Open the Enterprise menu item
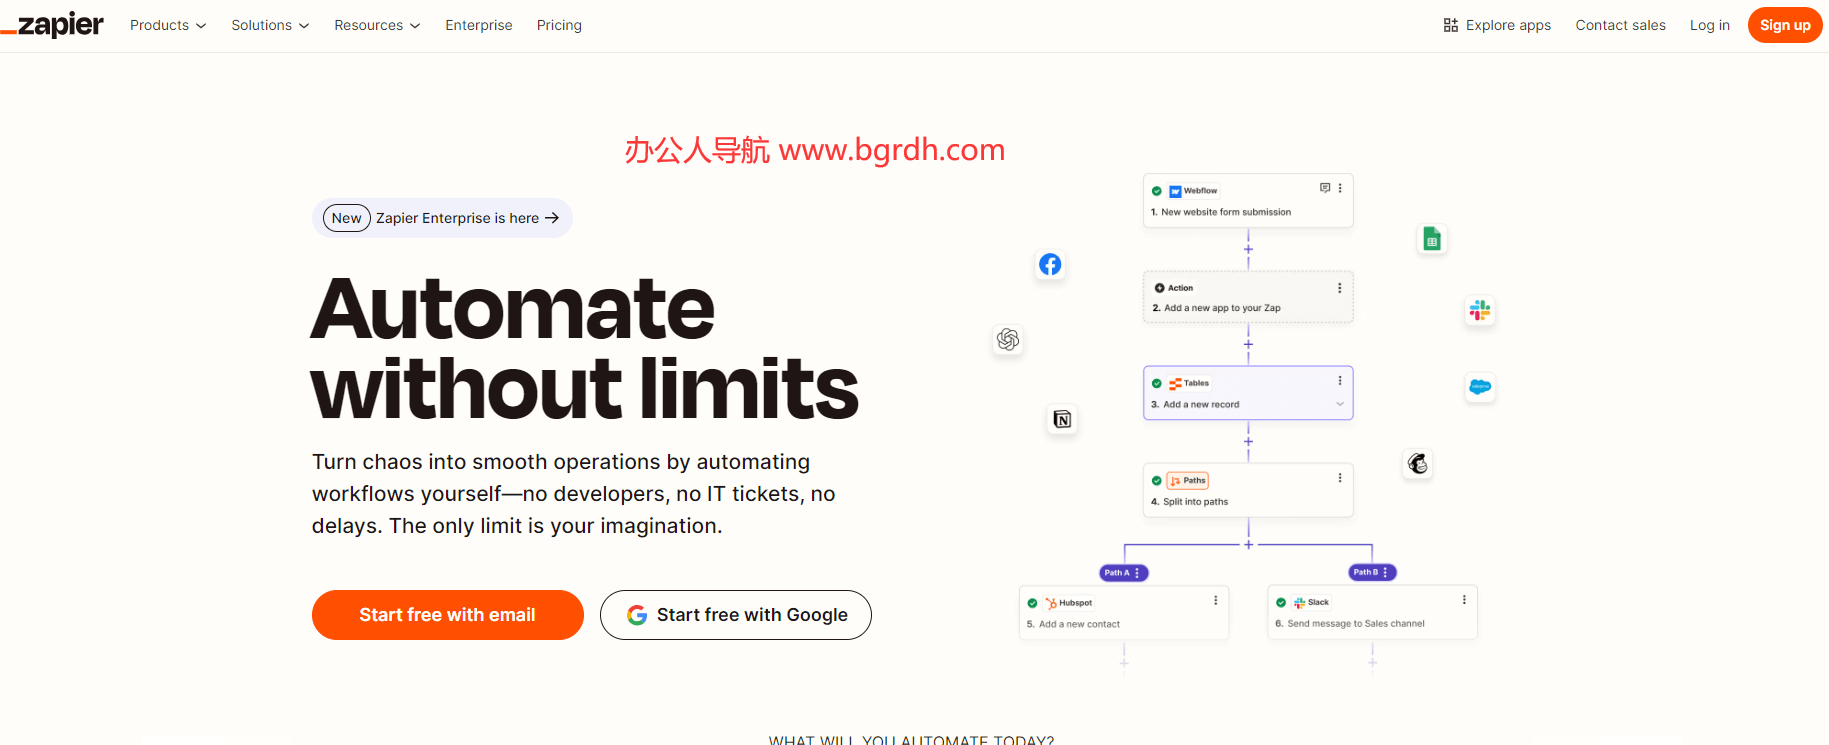The width and height of the screenshot is (1829, 745). tap(478, 25)
